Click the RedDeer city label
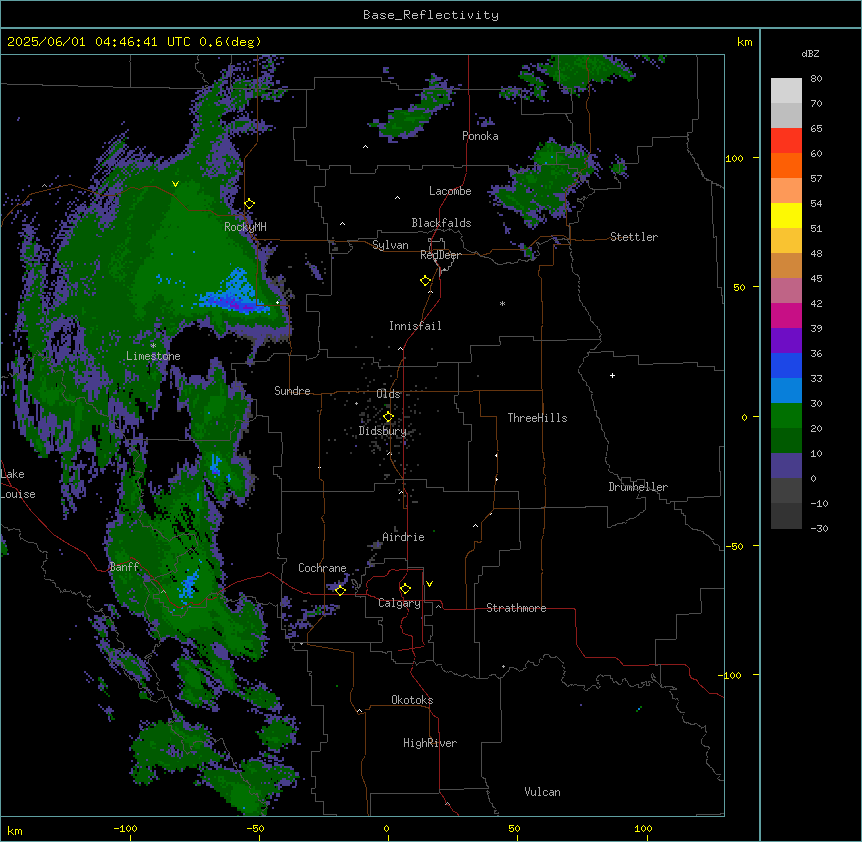Viewport: 862px width, 842px height. (441, 255)
